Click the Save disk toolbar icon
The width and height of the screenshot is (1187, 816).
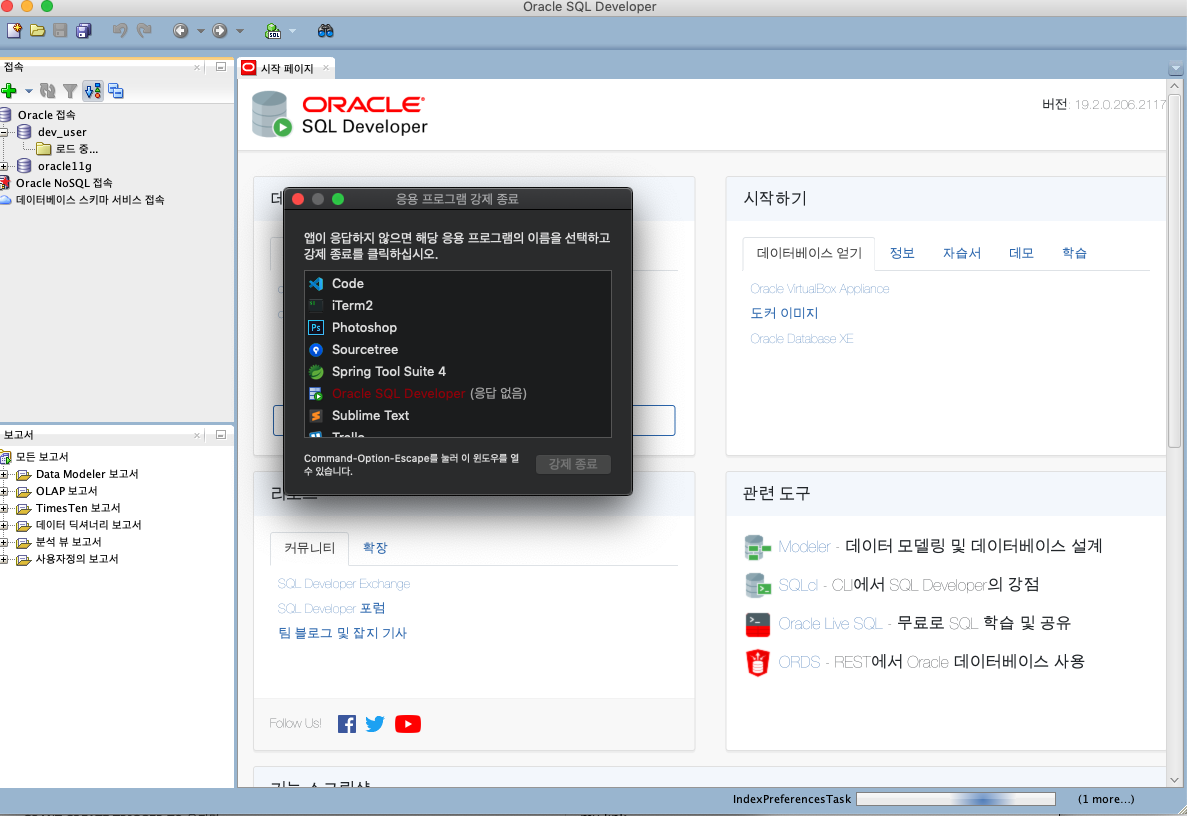click(60, 31)
